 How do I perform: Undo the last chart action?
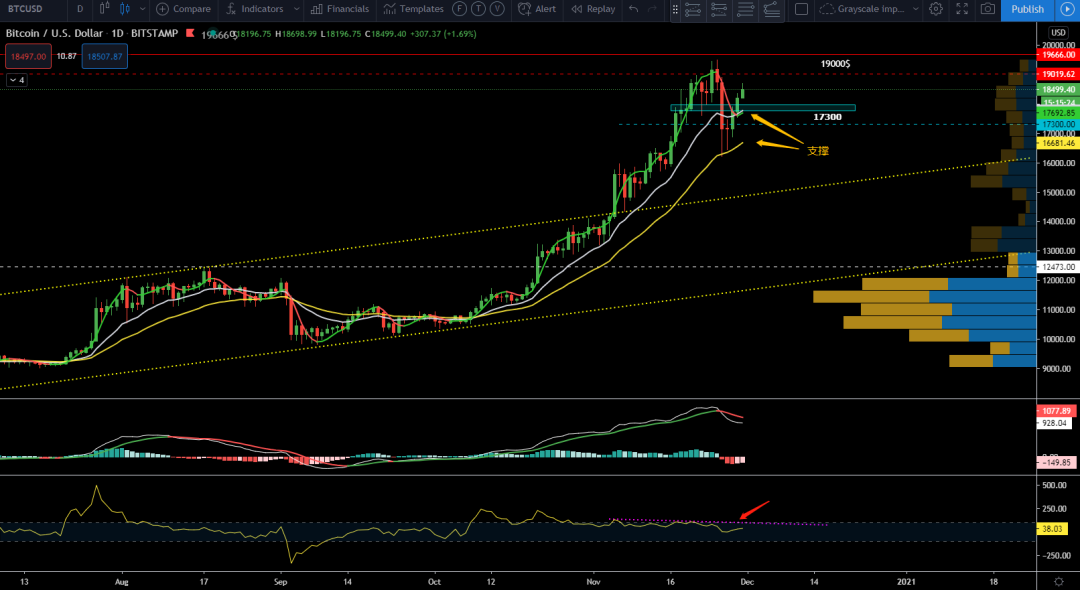point(633,9)
